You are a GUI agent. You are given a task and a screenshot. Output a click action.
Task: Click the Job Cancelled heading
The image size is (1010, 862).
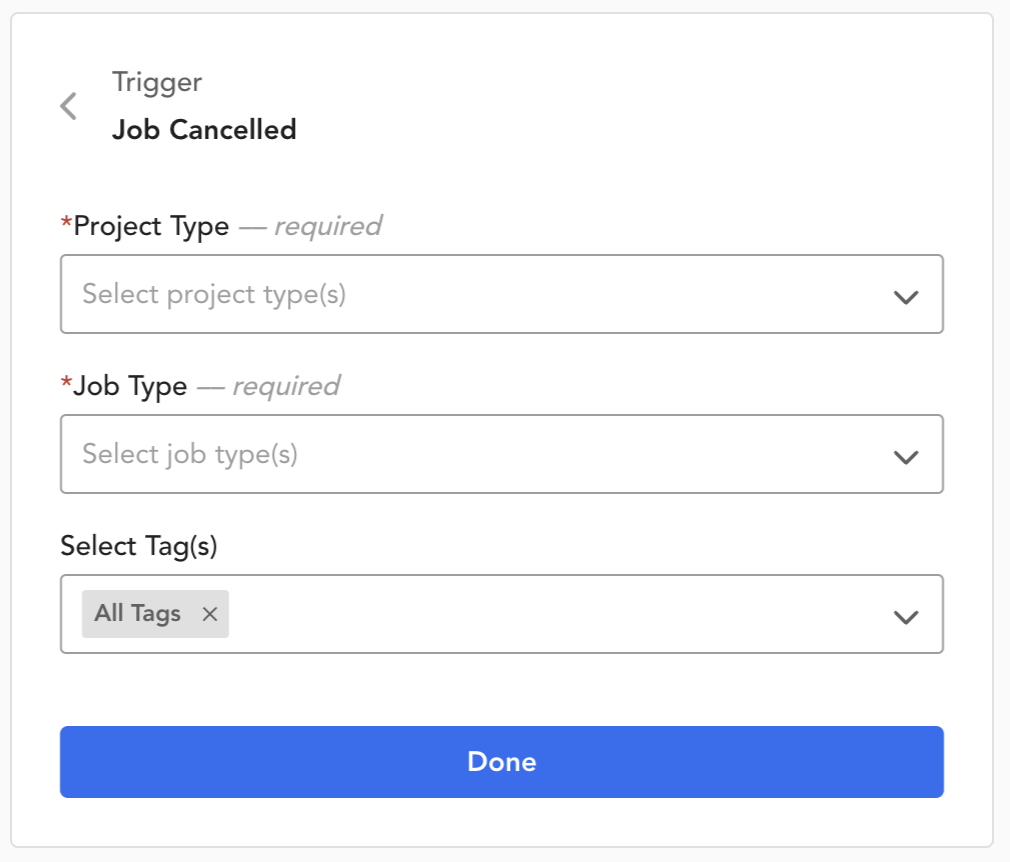(204, 129)
